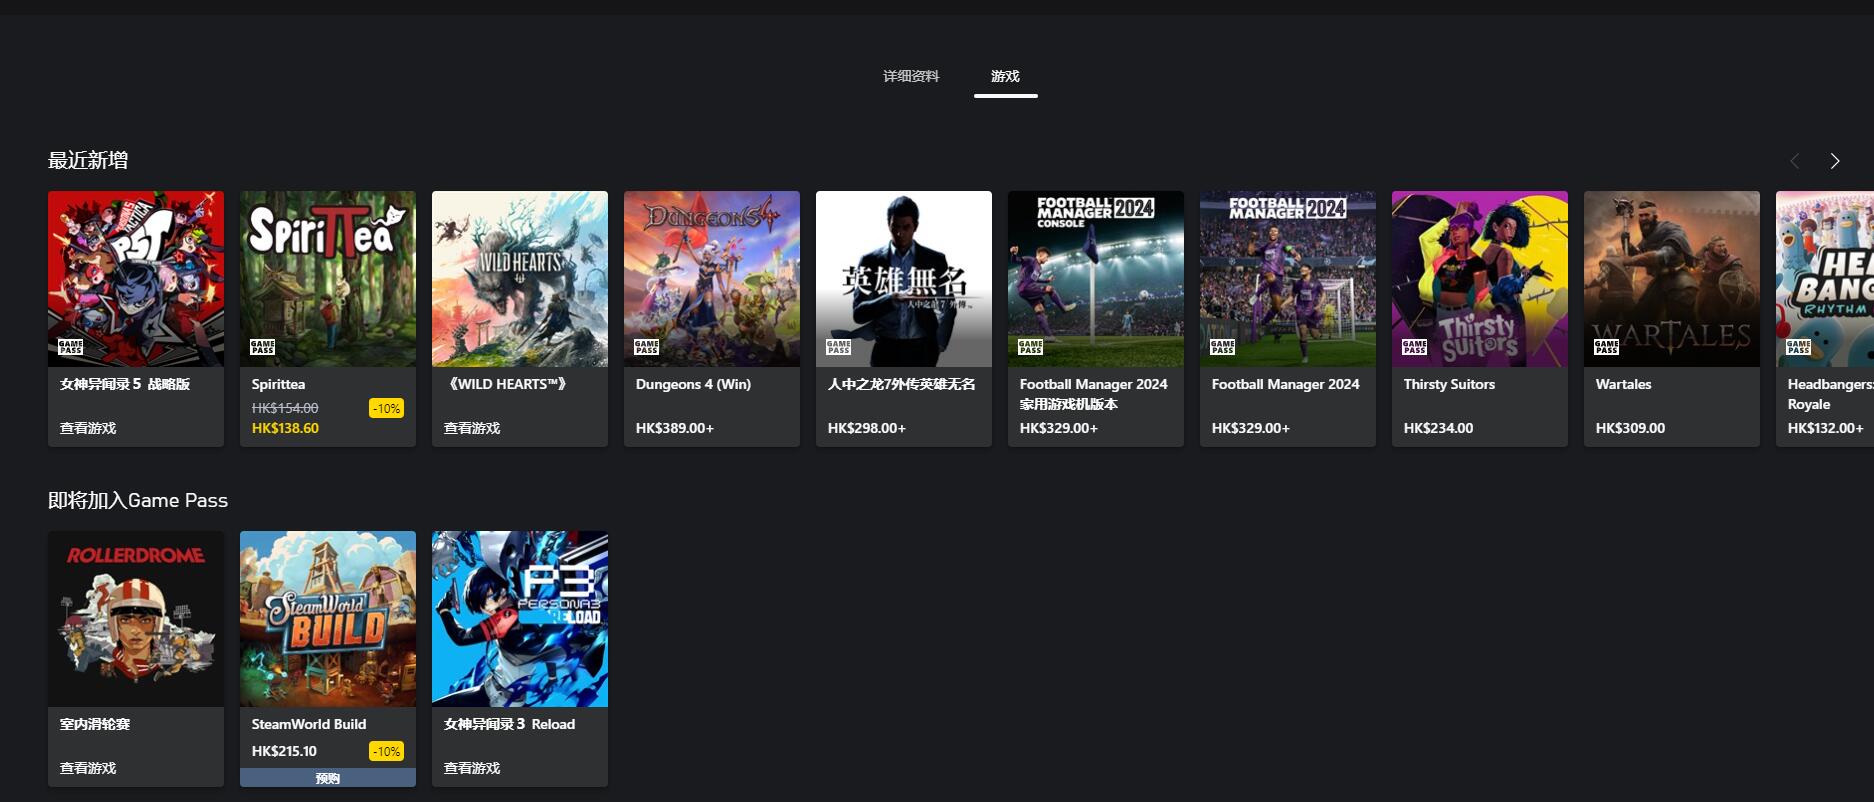Click the 女神异闻录3 Reload title text

click(x=509, y=724)
